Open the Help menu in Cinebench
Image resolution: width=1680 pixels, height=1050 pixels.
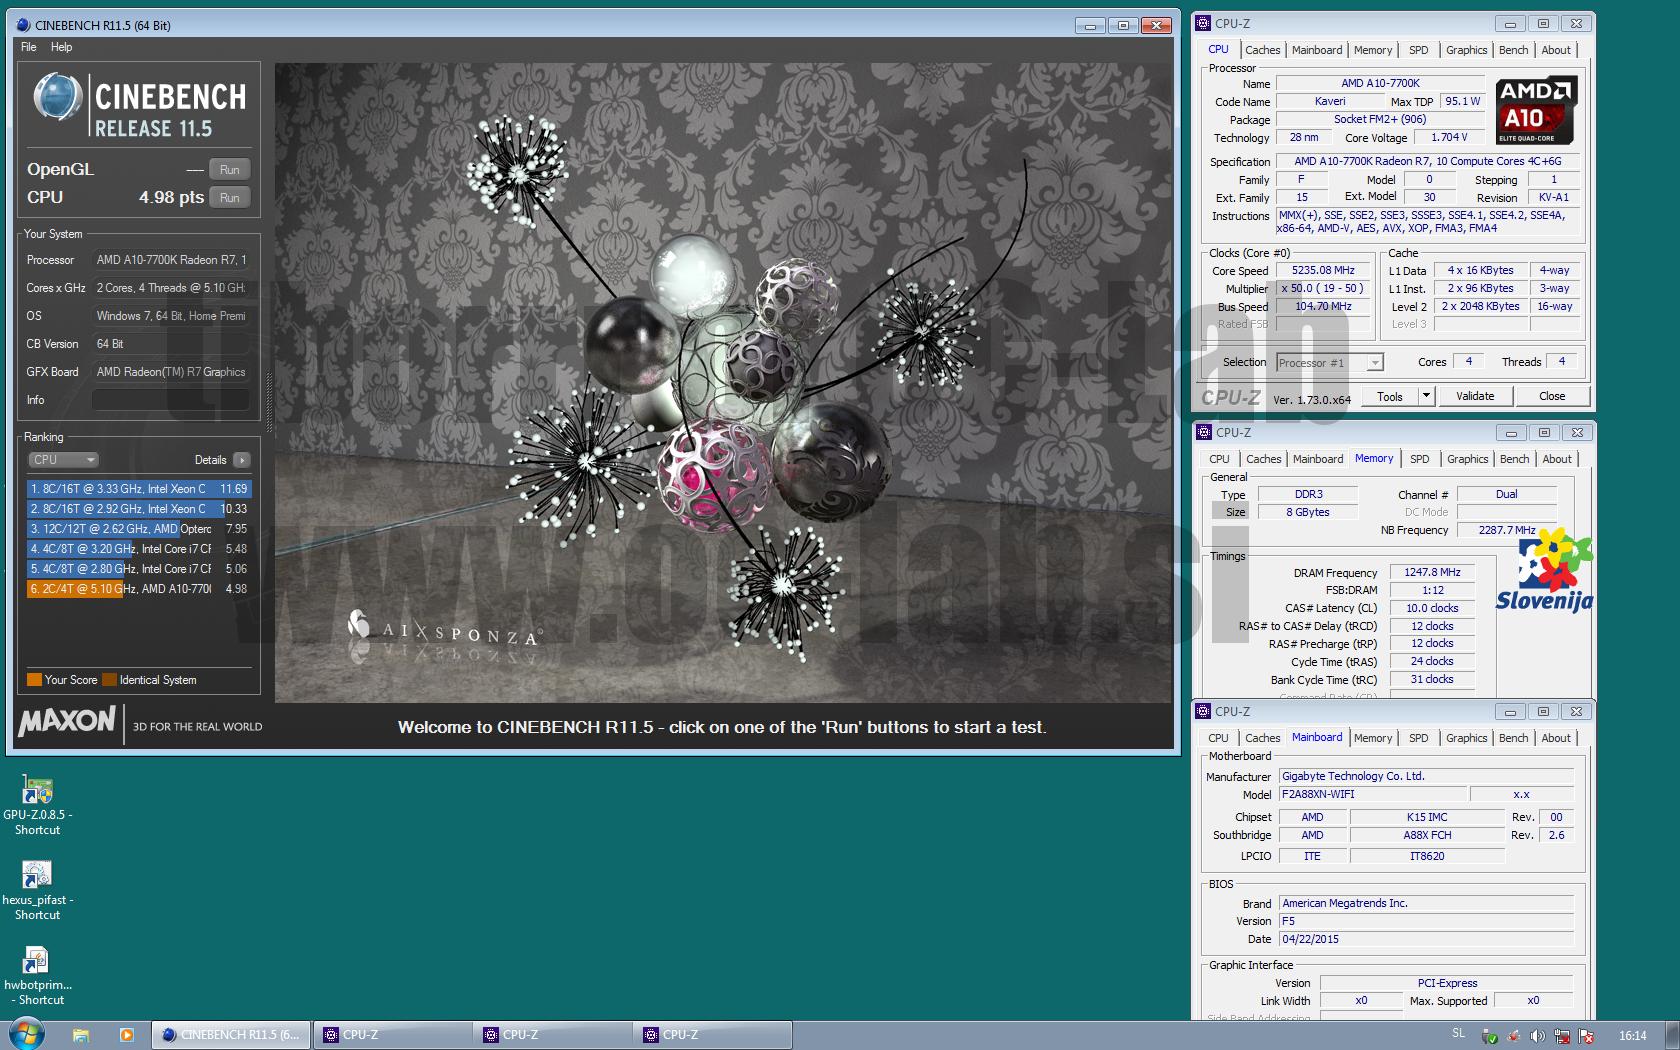pos(62,47)
